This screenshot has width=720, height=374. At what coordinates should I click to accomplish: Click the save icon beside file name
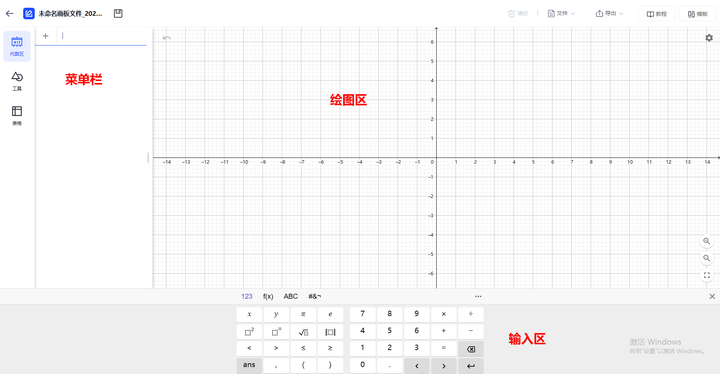click(x=118, y=14)
